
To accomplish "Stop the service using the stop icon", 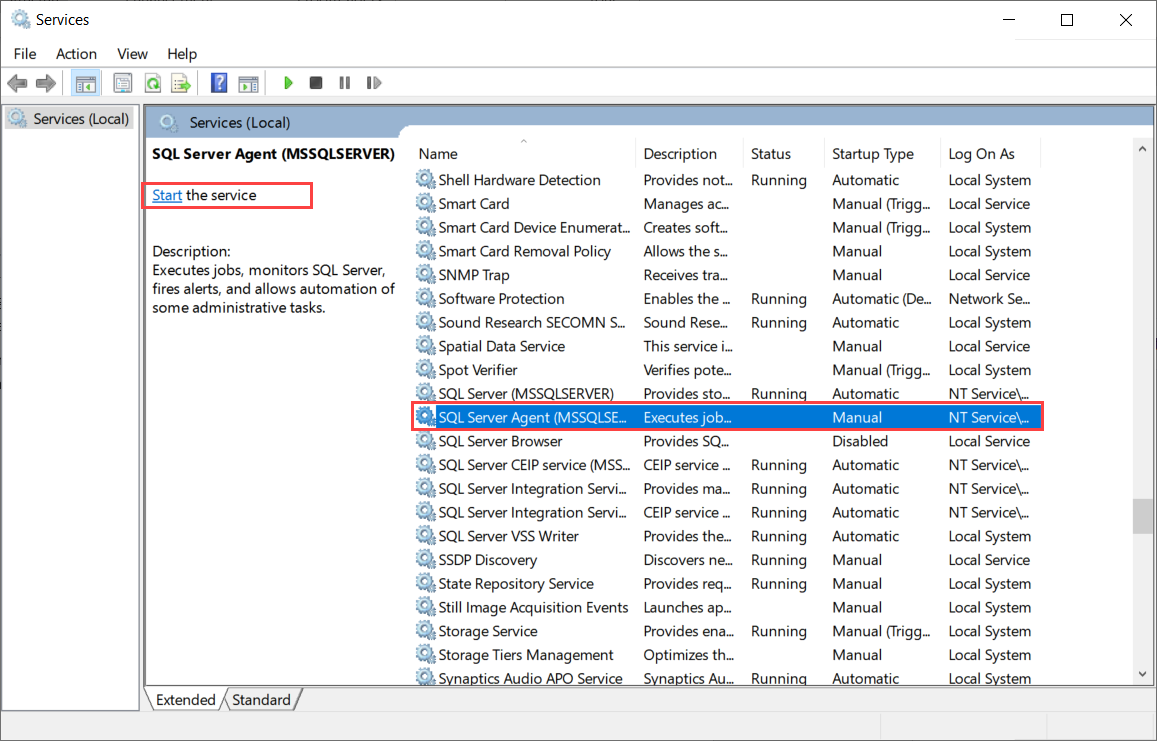I will (x=315, y=82).
